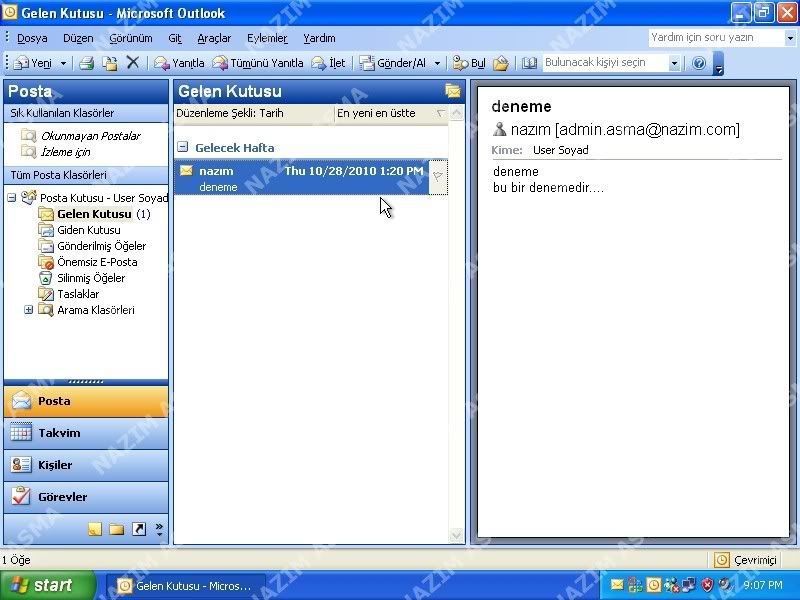Click the Help question mark icon
This screenshot has width=800, height=600.
[699, 63]
